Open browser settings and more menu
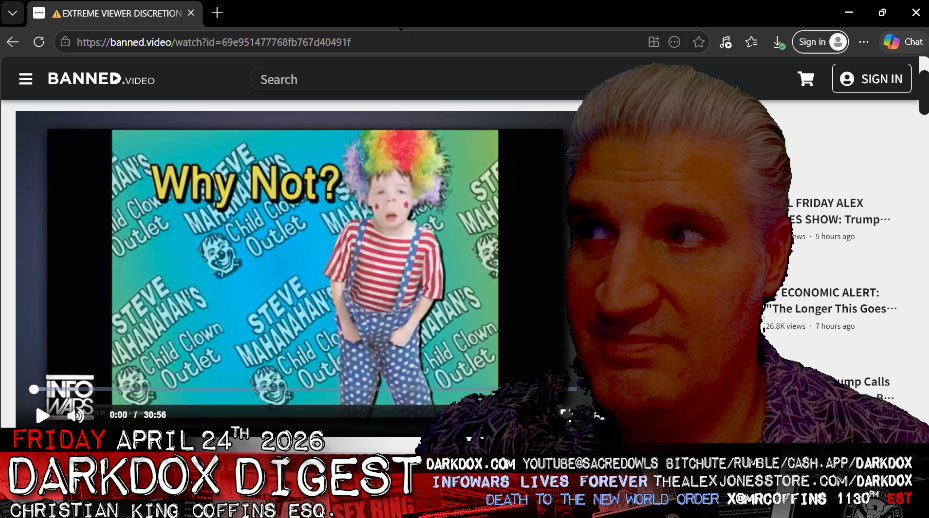The height and width of the screenshot is (518, 929). [x=864, y=42]
